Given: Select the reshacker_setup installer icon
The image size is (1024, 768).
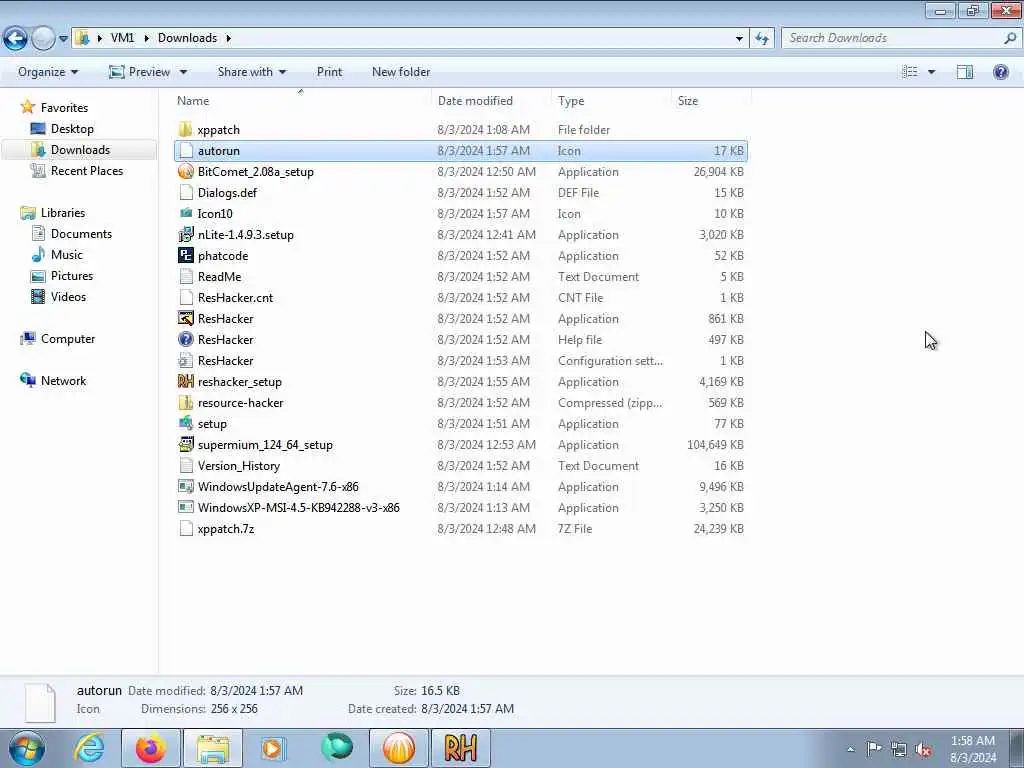Looking at the screenshot, I should pyautogui.click(x=185, y=381).
